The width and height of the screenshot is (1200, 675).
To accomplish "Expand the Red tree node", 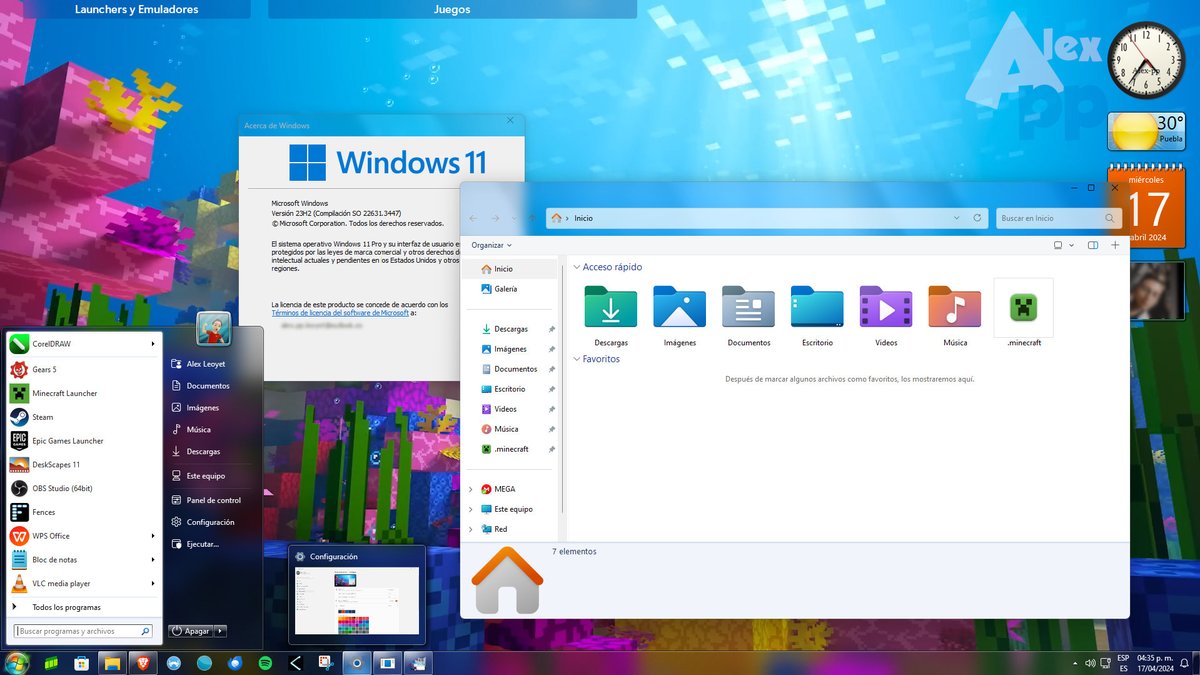I will pos(471,529).
